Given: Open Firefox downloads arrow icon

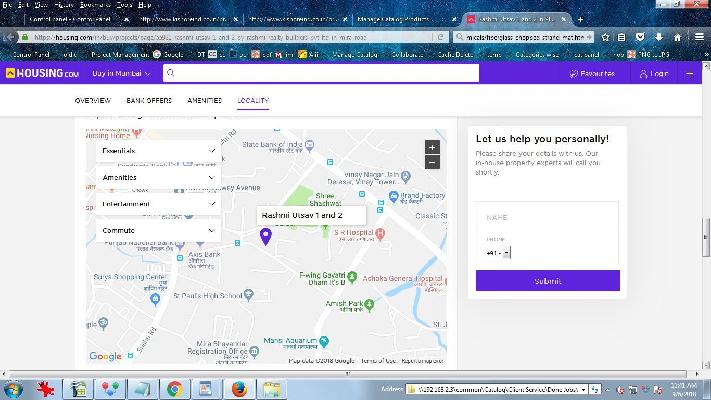Looking at the screenshot, I should [x=659, y=38].
